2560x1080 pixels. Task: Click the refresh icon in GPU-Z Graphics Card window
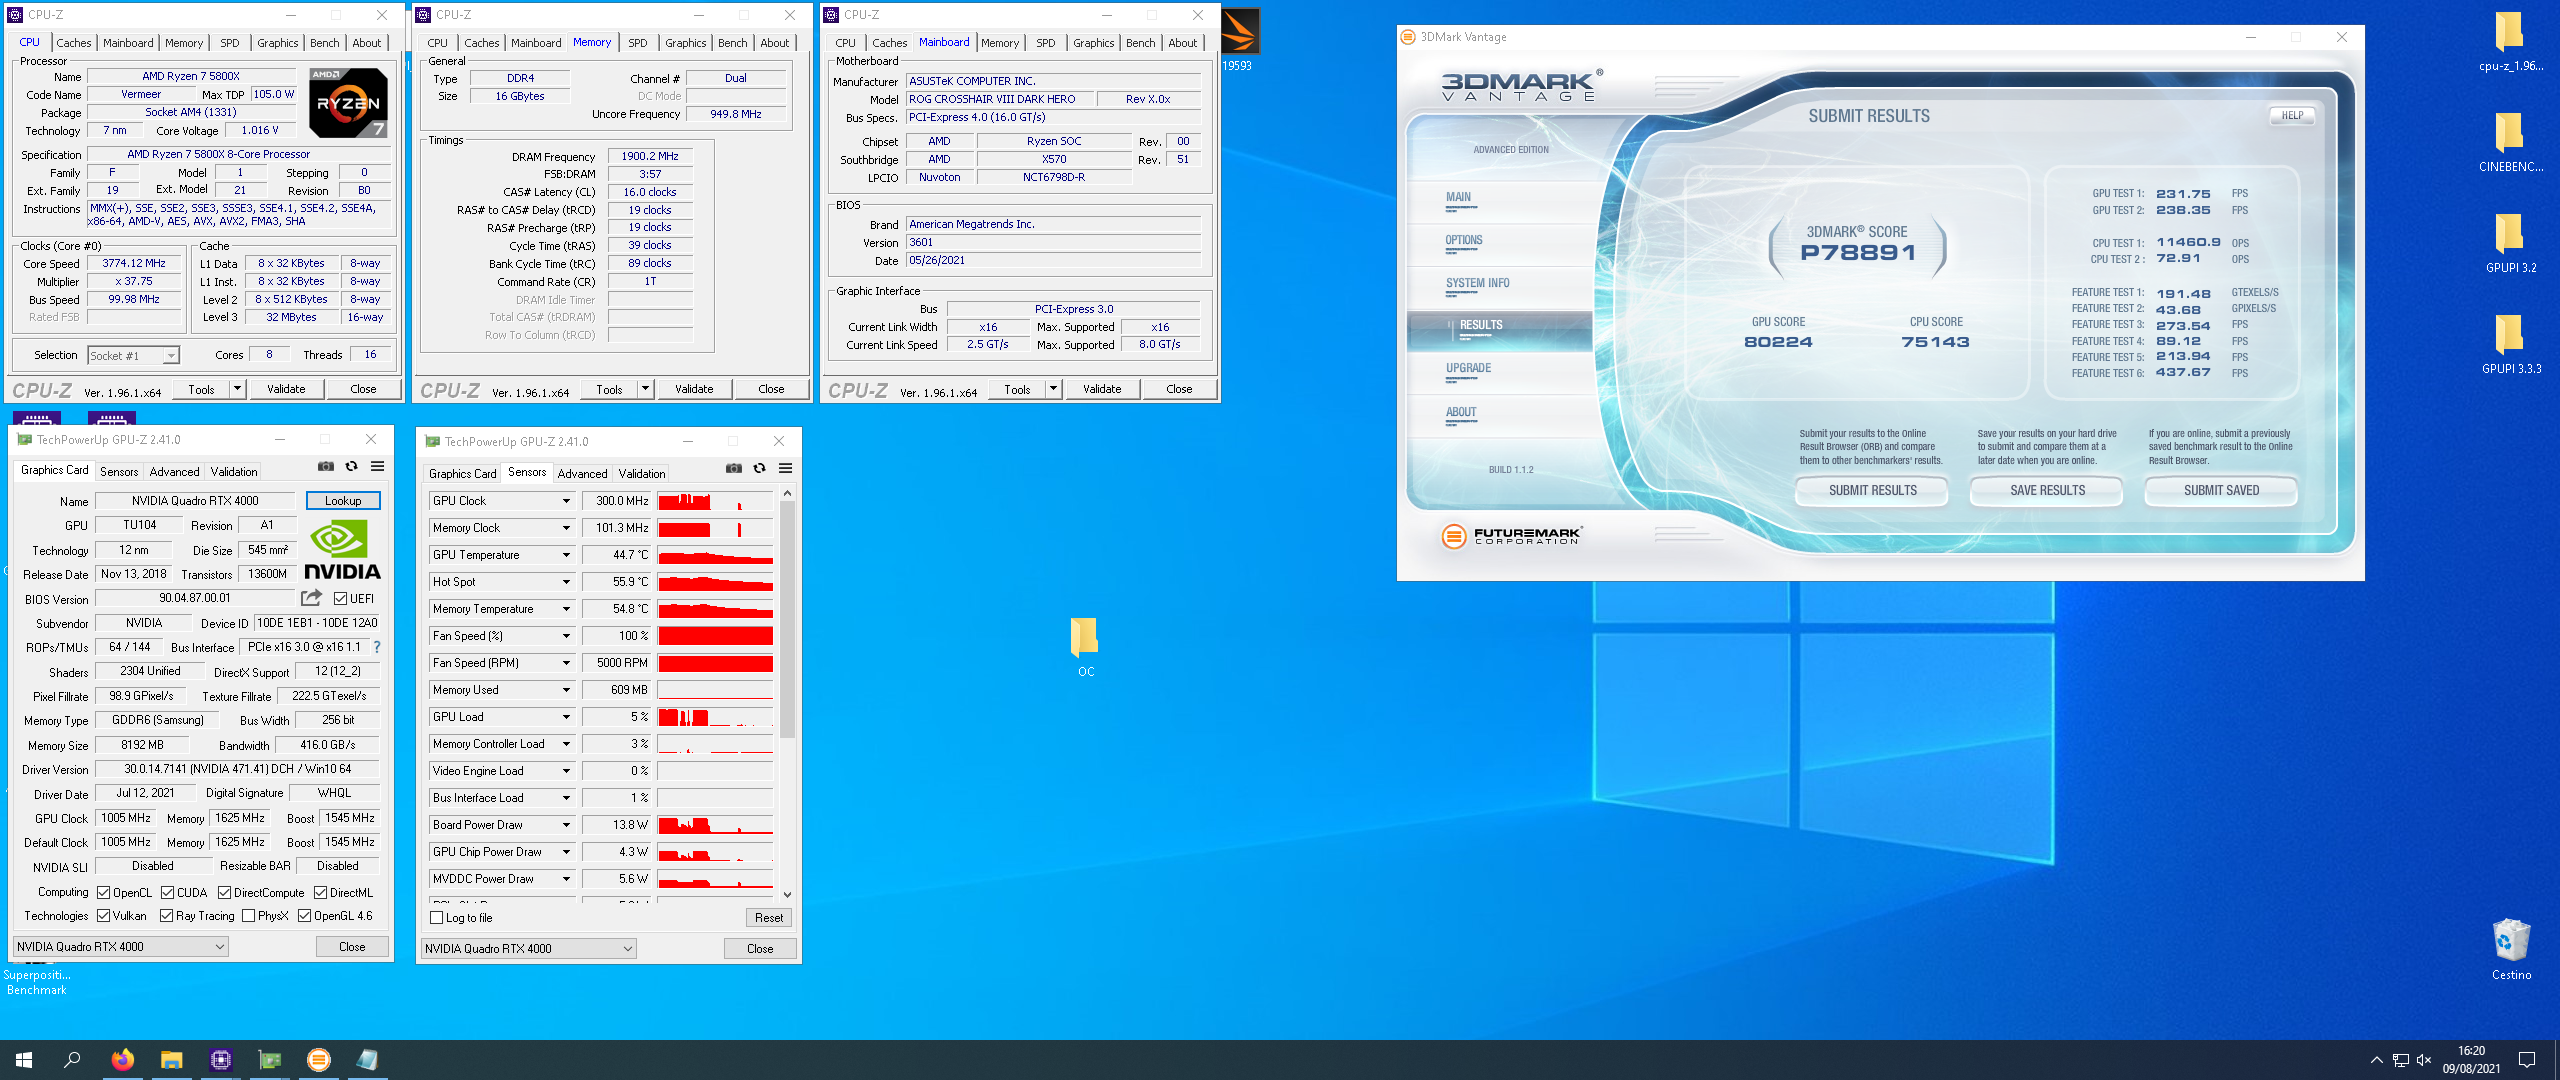(352, 466)
